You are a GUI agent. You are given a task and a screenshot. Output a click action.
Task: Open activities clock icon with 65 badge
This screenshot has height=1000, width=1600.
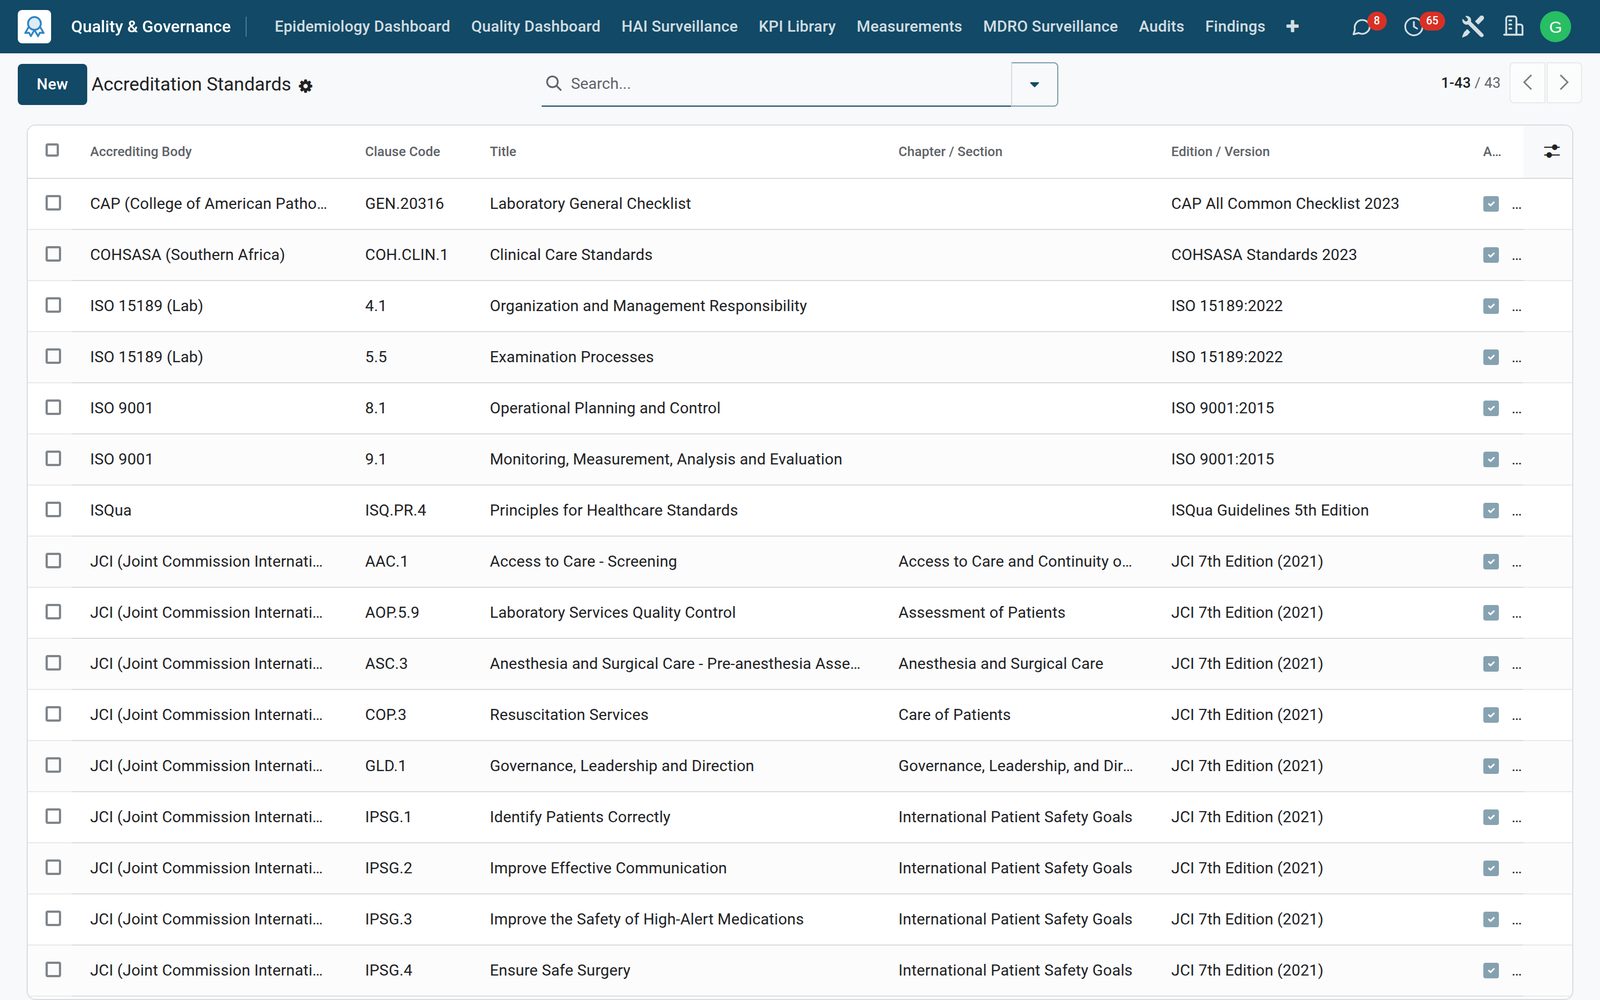click(x=1414, y=27)
